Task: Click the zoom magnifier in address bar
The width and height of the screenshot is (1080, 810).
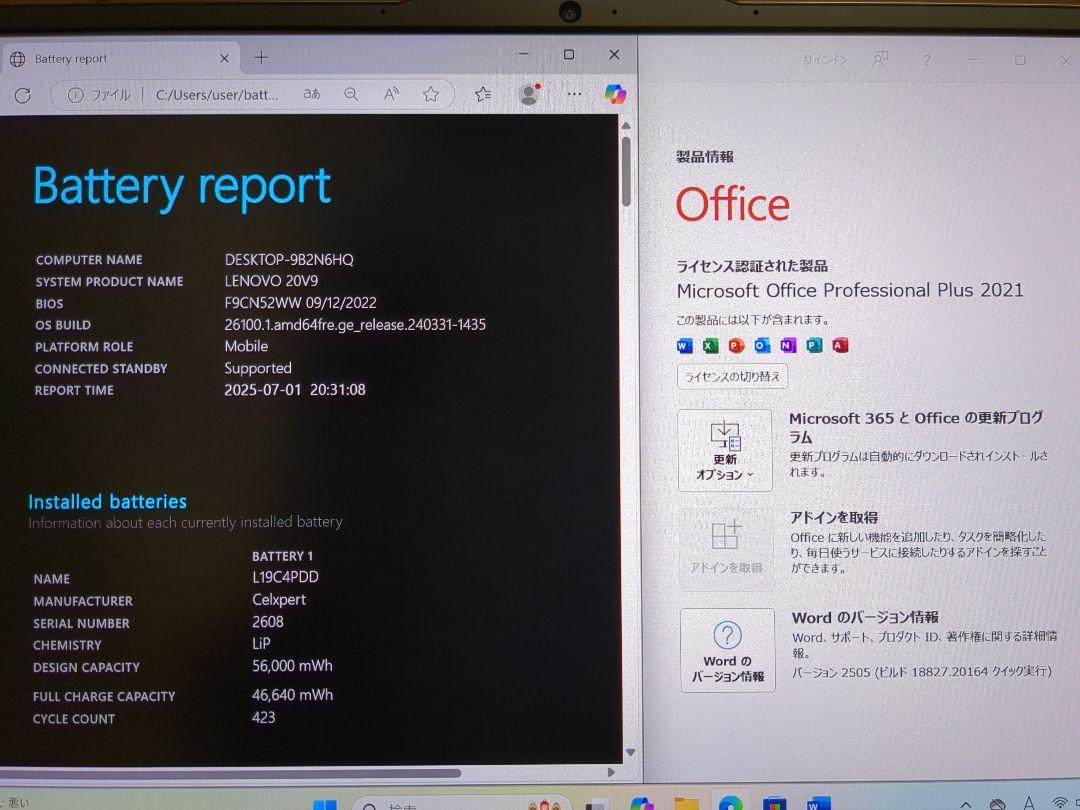Action: click(x=351, y=94)
